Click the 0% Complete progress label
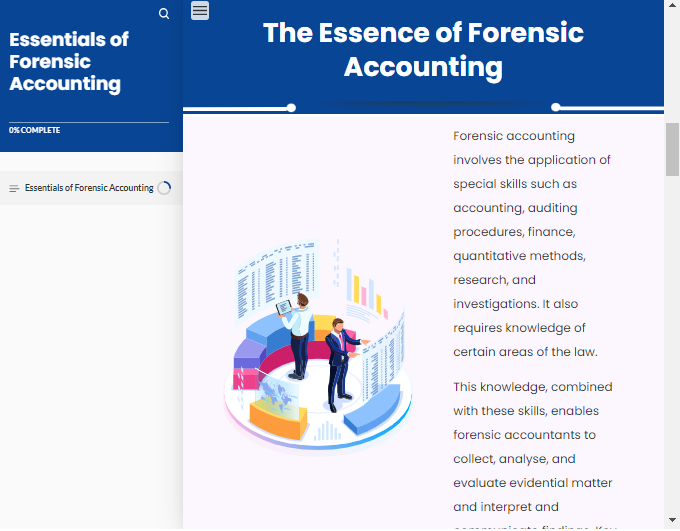 [x=35, y=130]
